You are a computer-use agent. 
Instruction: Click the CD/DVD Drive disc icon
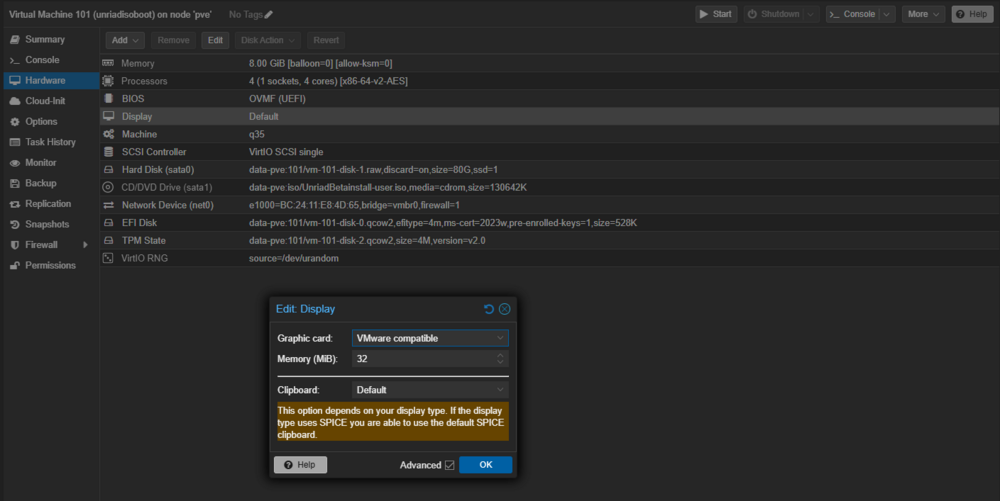pos(108,187)
